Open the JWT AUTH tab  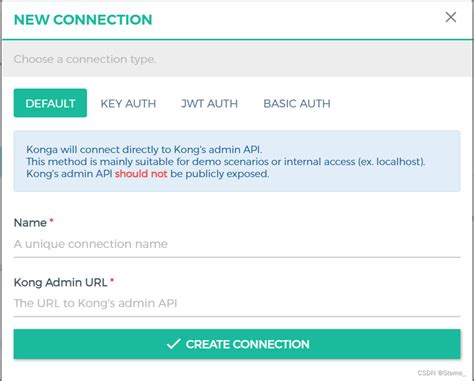[209, 103]
